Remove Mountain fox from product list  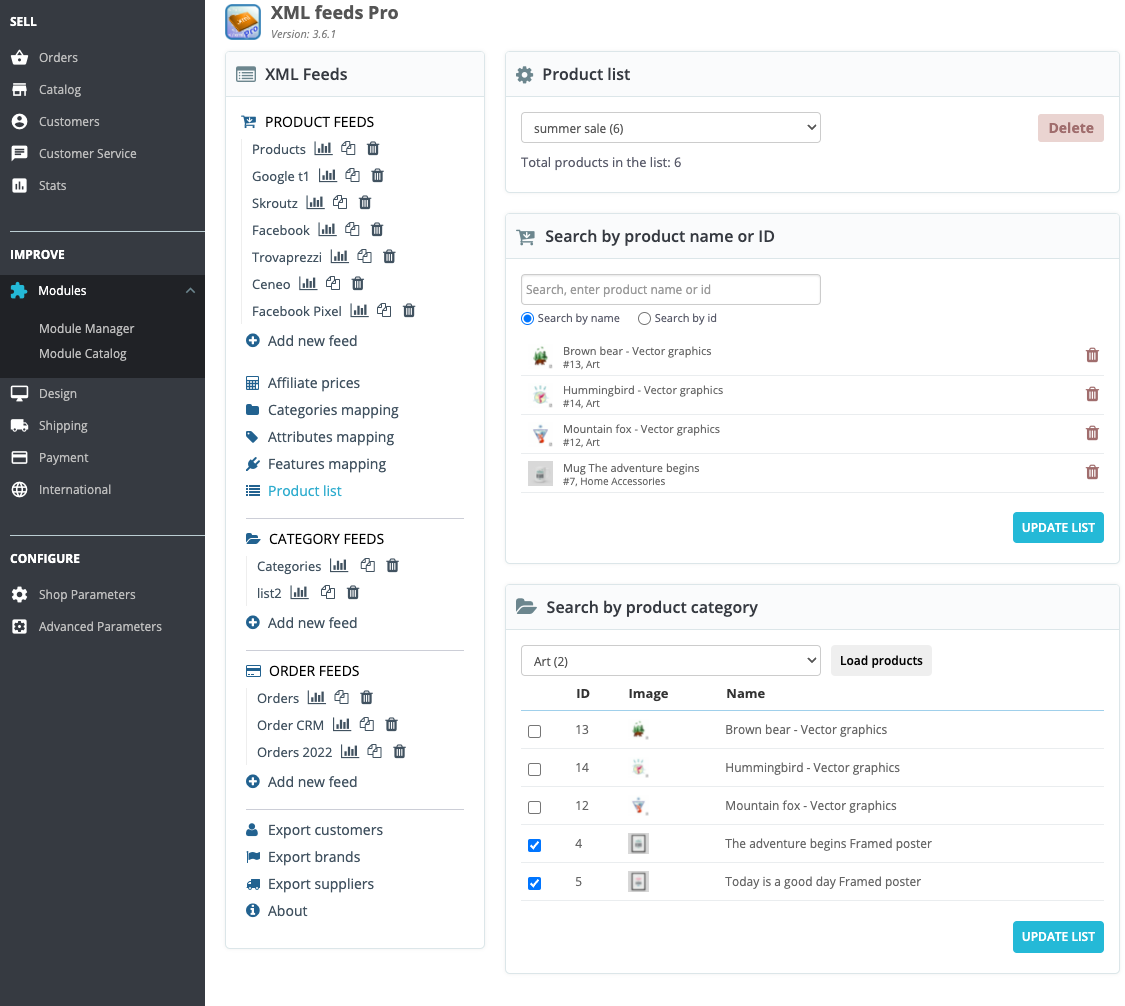coord(1092,433)
